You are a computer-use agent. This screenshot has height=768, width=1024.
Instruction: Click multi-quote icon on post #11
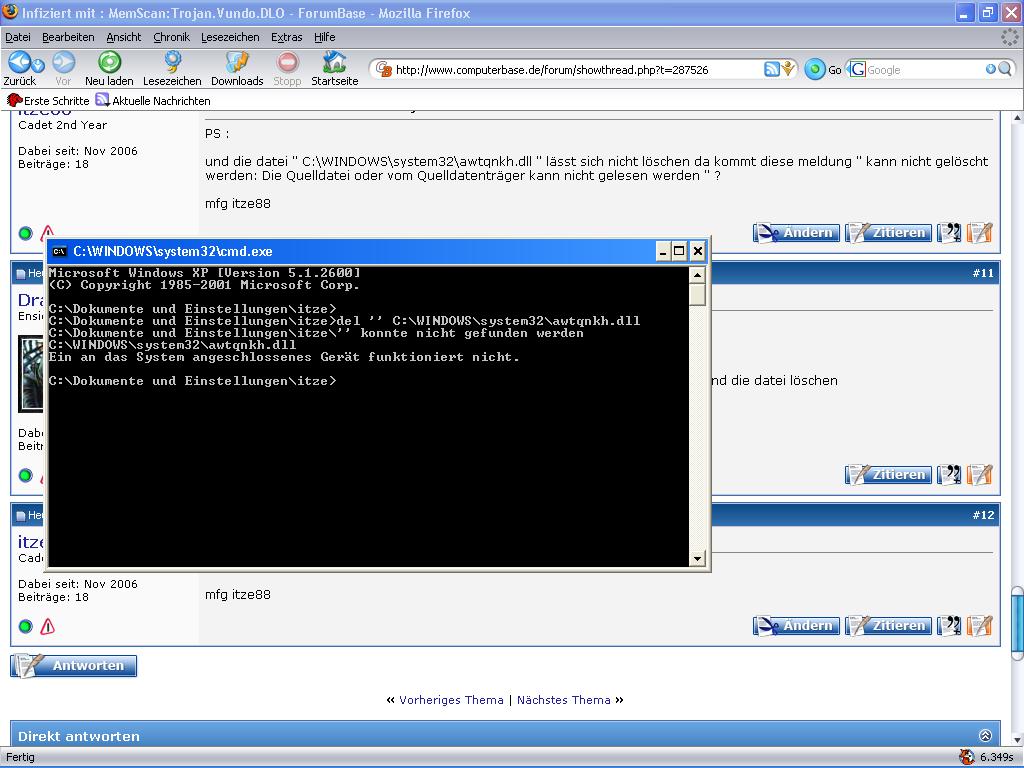(x=949, y=475)
